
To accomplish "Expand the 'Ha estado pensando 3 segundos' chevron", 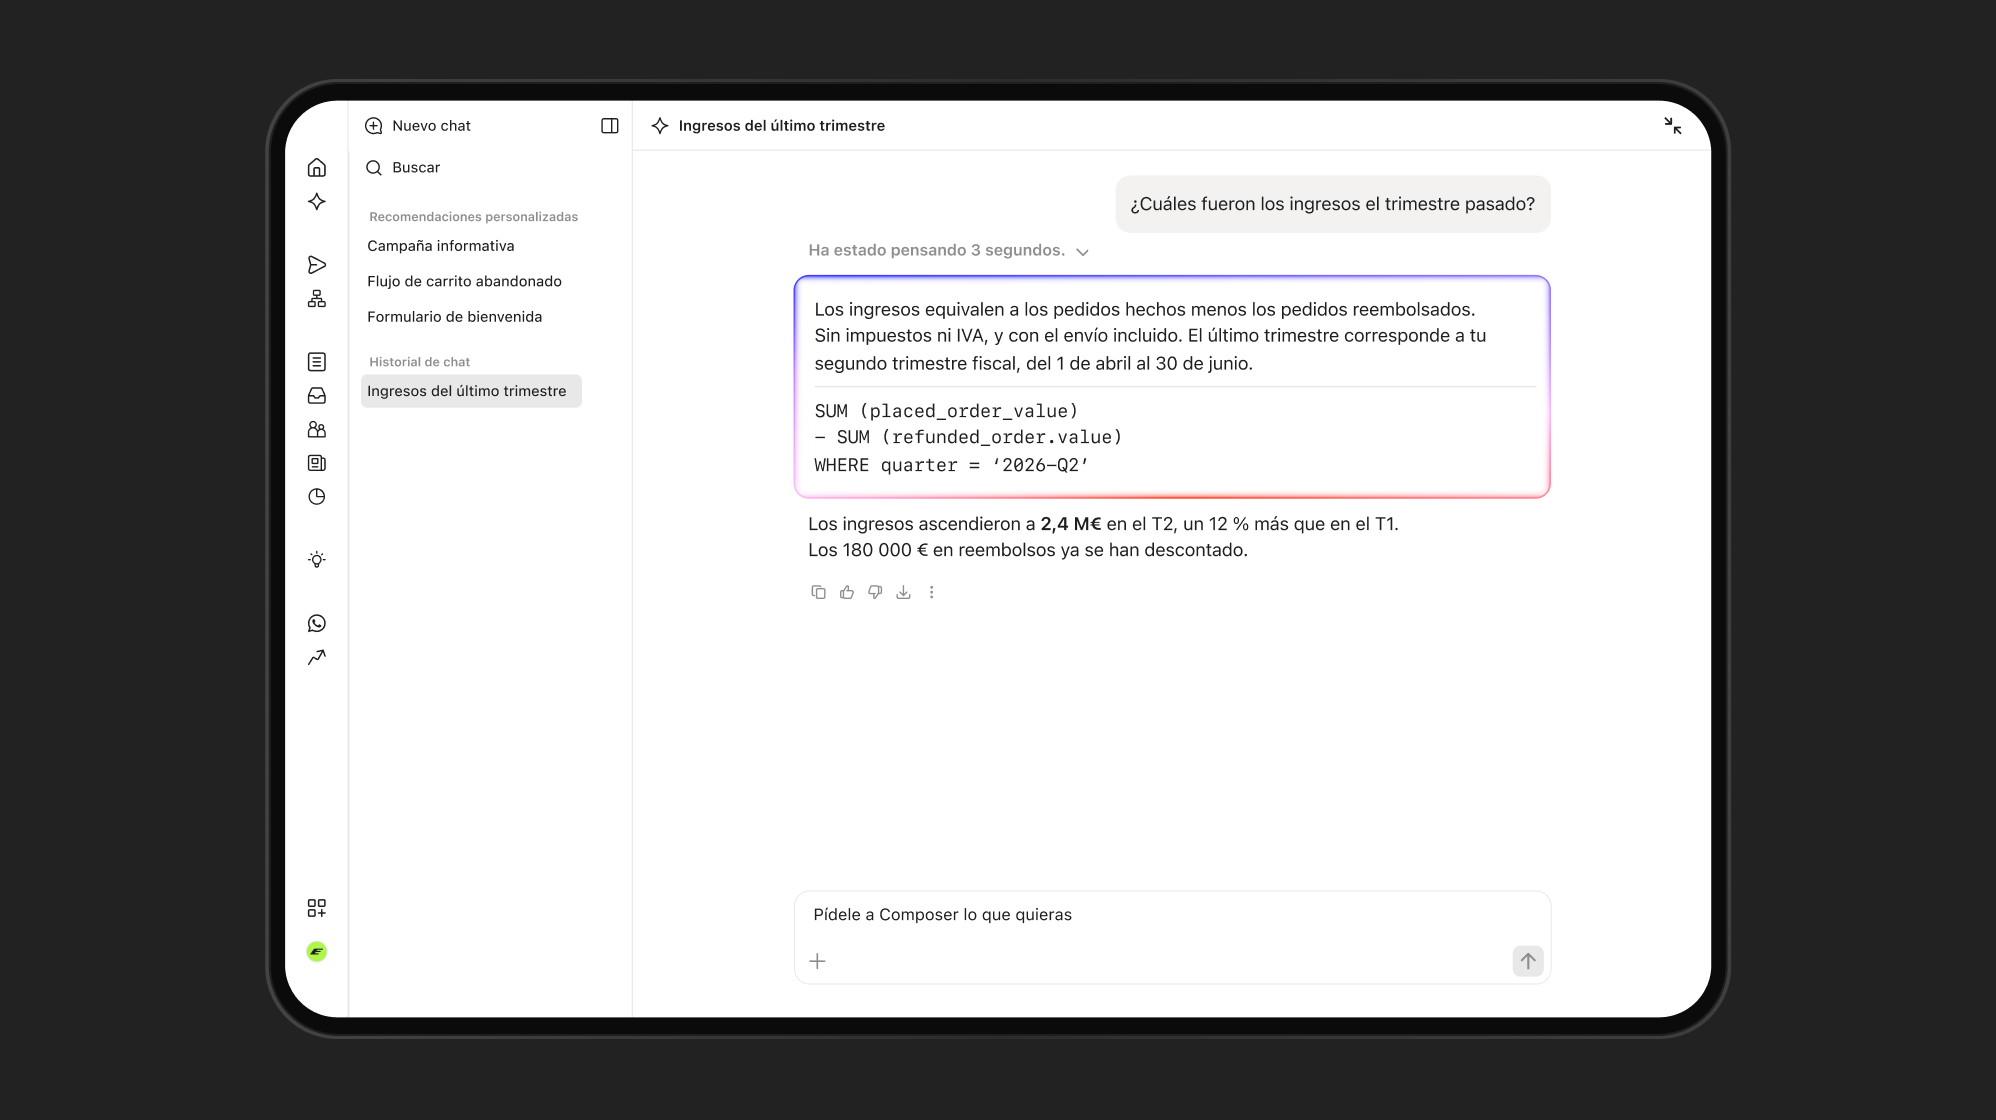I will [1083, 252].
